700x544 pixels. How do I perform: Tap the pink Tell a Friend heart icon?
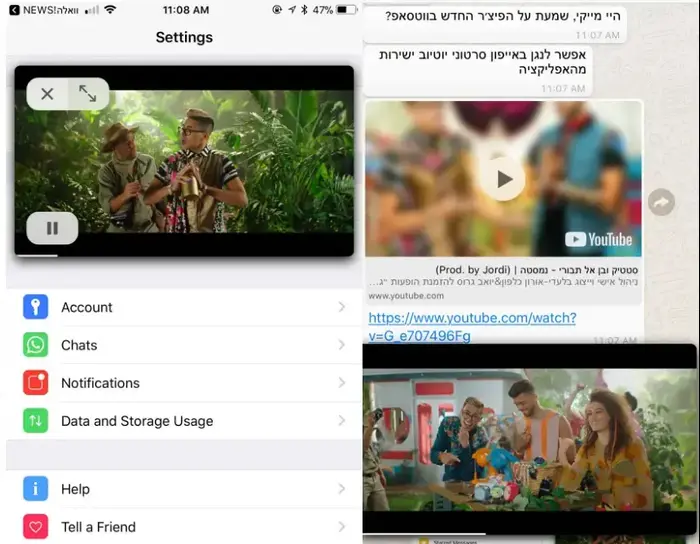[x=35, y=527]
